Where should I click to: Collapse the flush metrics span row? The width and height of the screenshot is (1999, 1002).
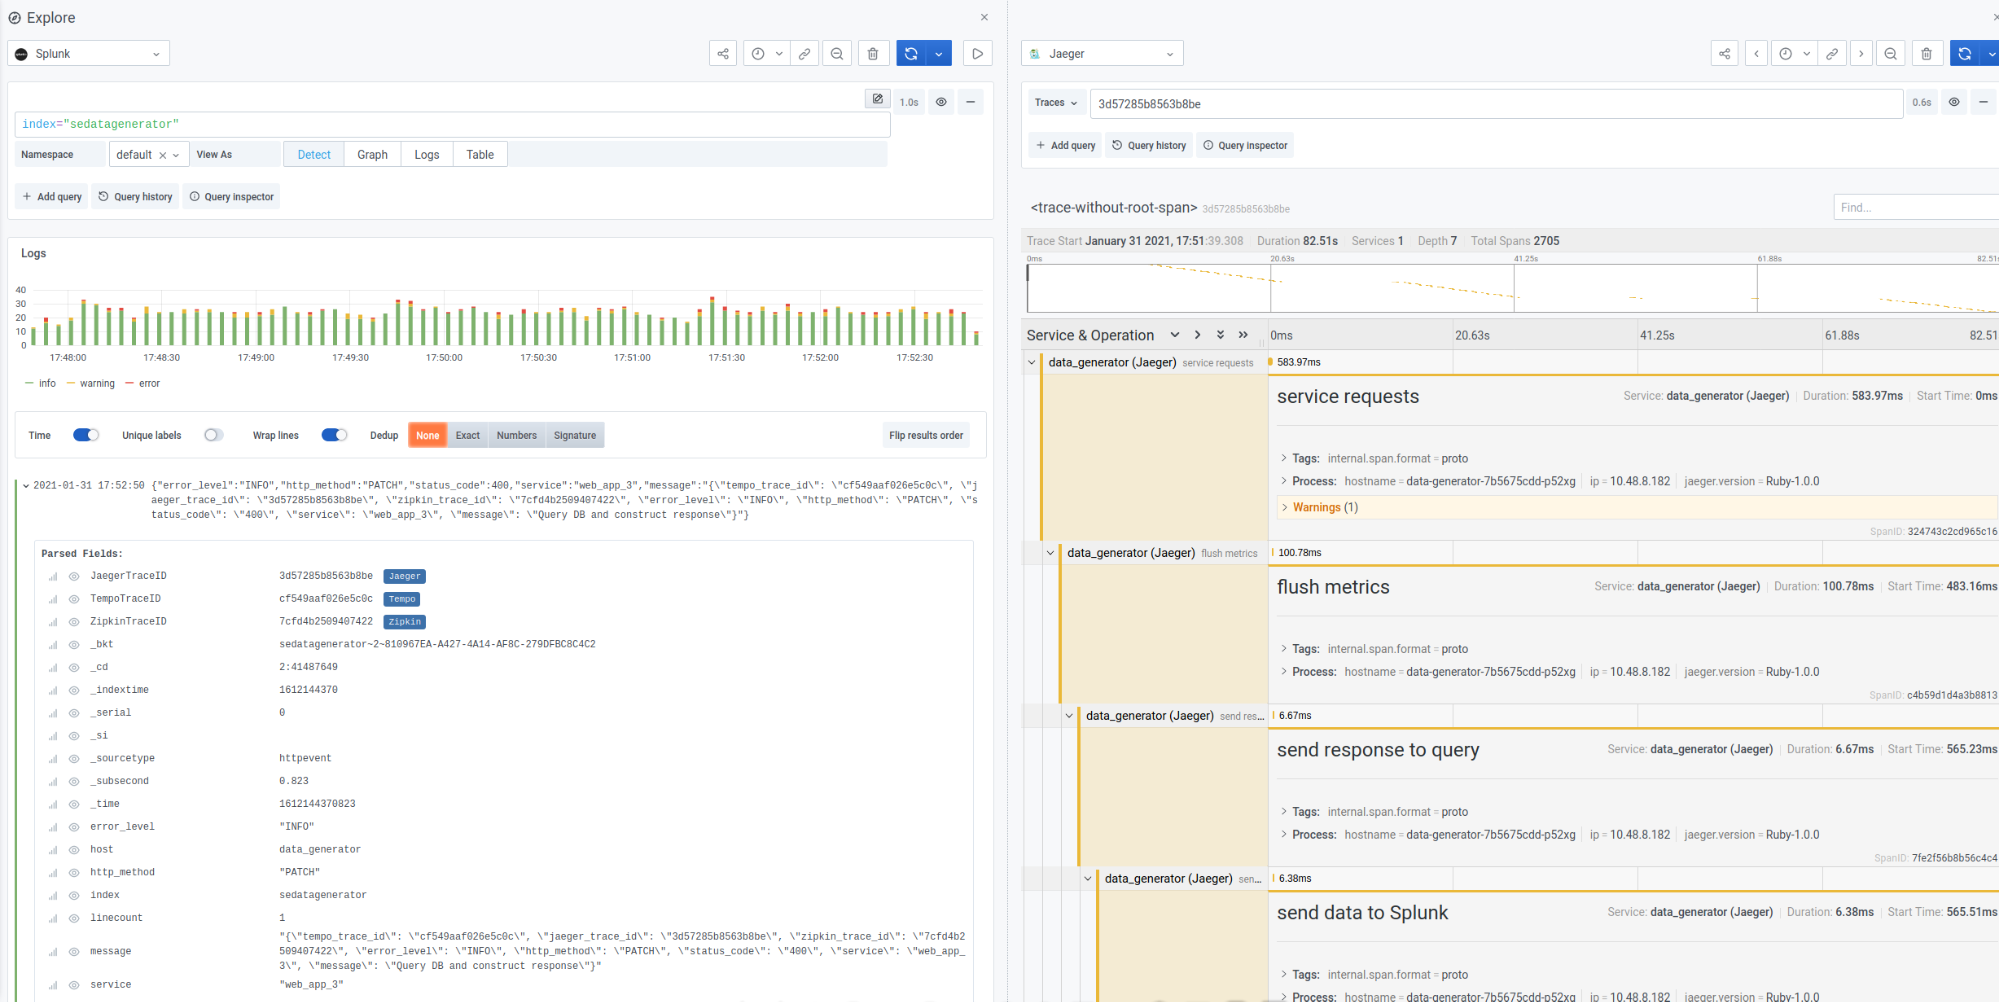pyautogui.click(x=1050, y=552)
